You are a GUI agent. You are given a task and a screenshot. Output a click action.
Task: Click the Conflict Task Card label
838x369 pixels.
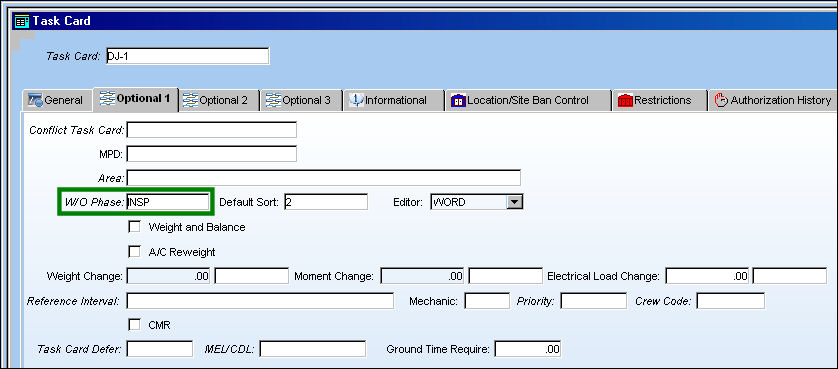[x=76, y=130]
